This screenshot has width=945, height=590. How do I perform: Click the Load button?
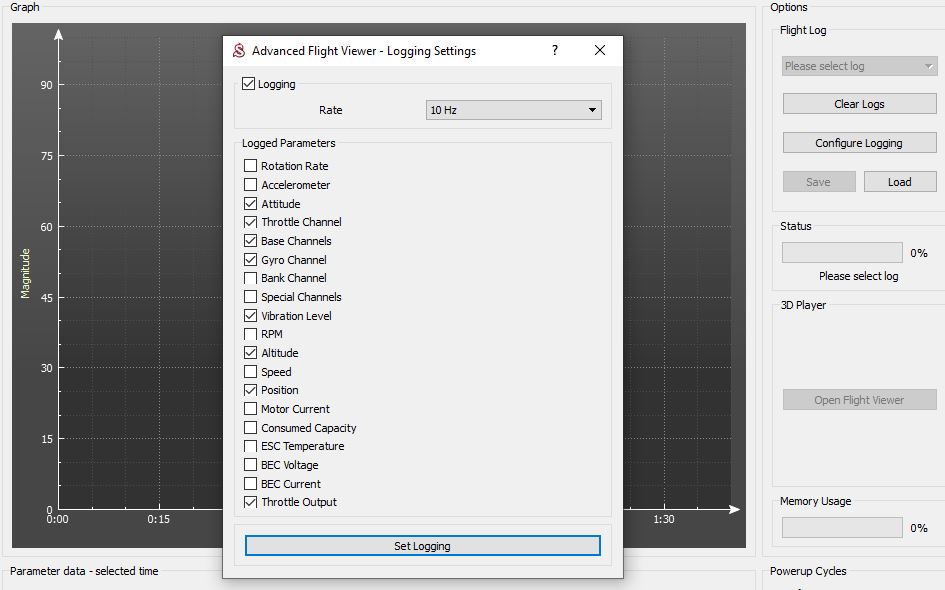tap(899, 182)
